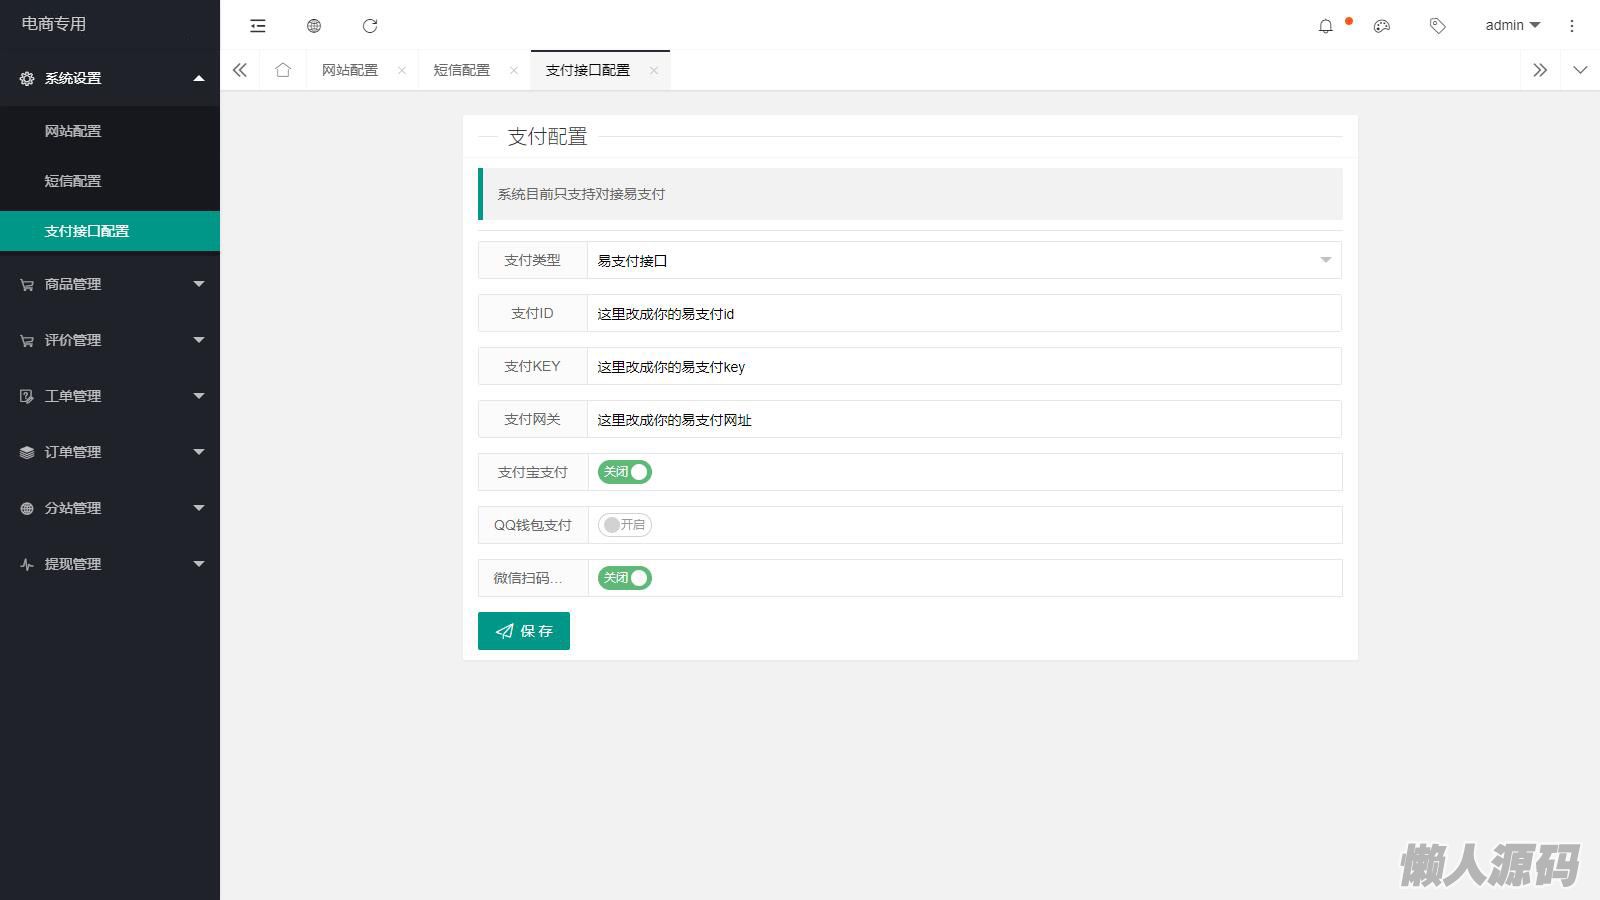Open the vertical three-dot more menu
This screenshot has height=900, width=1600.
click(x=1571, y=26)
